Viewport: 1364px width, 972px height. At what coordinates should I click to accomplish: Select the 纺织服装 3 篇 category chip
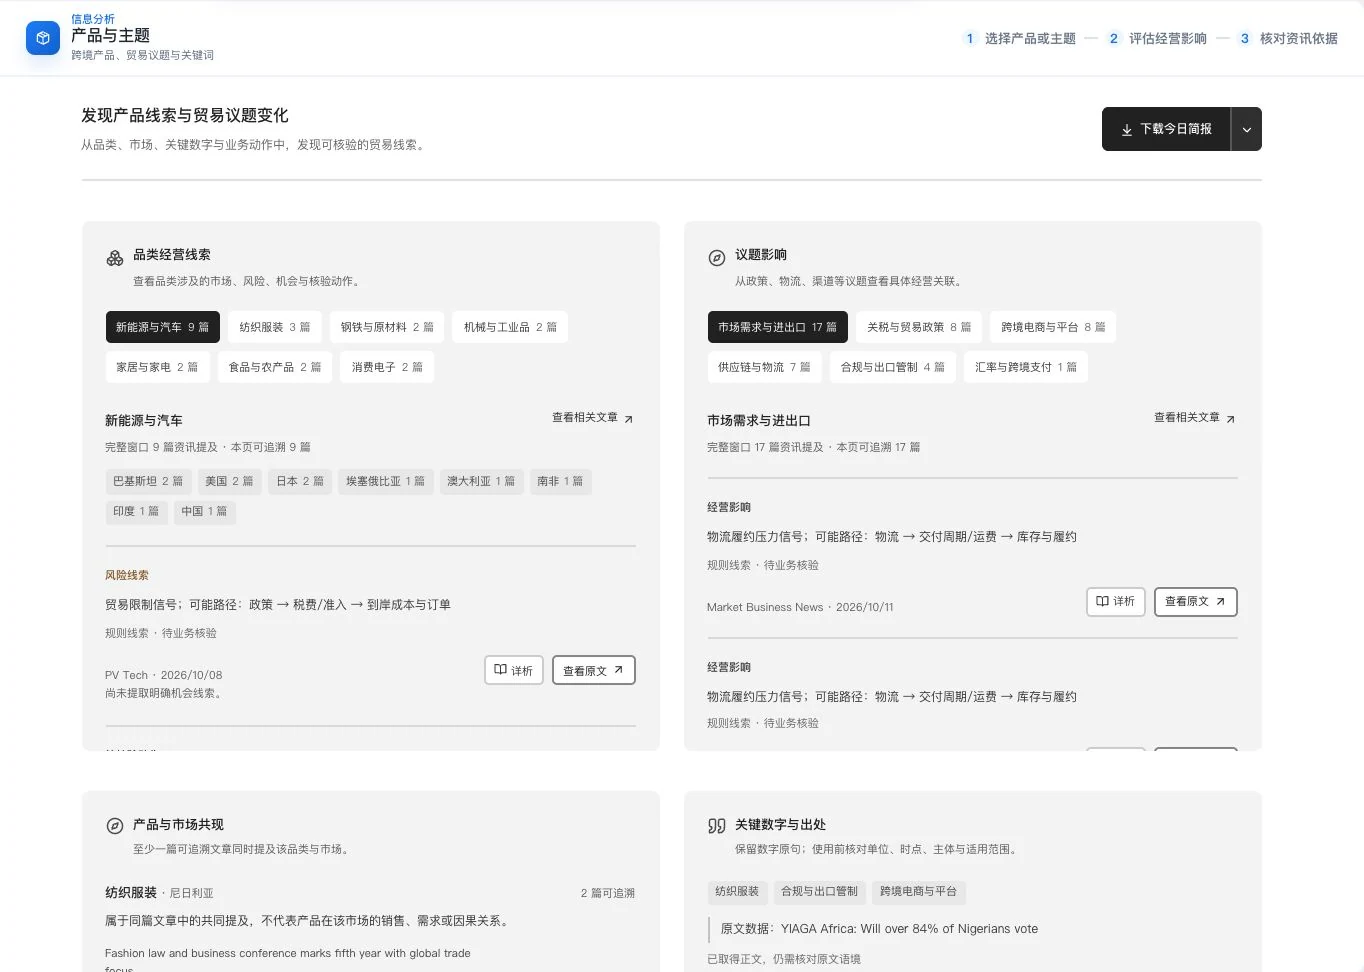275,327
